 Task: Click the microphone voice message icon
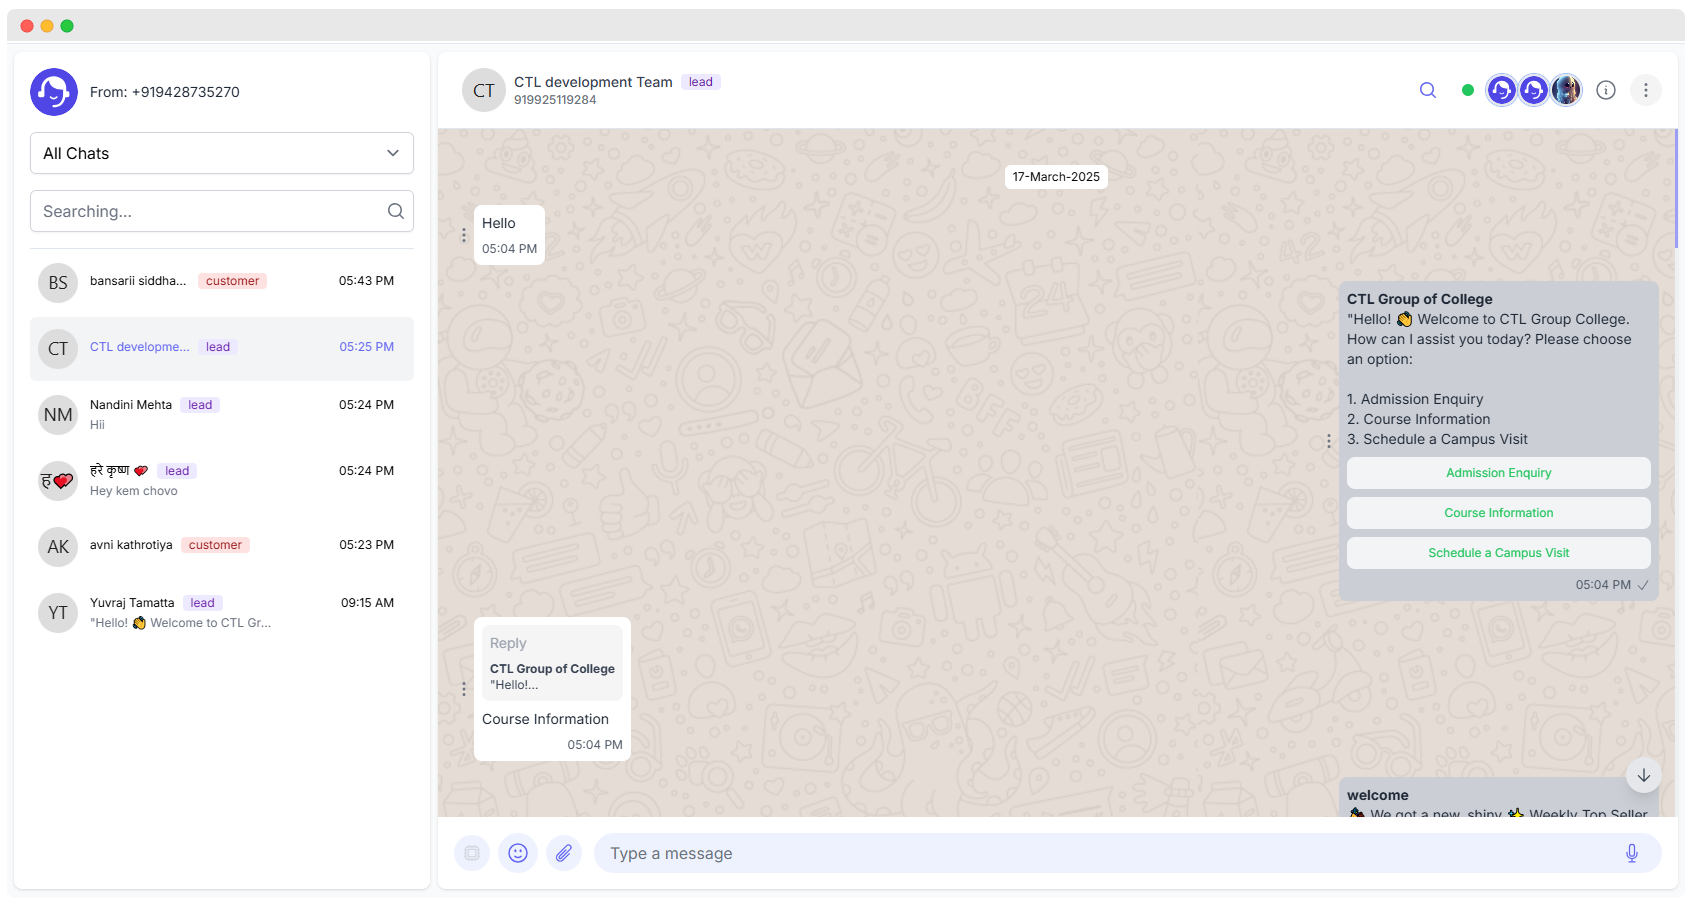point(1632,853)
